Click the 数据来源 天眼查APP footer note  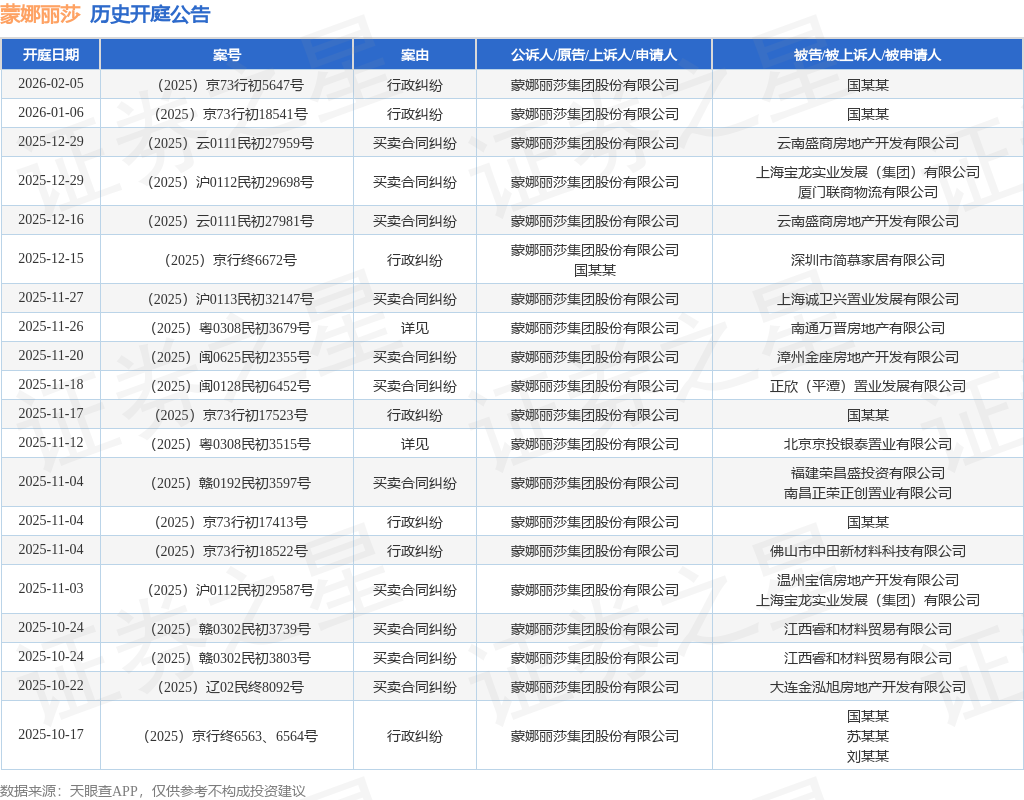coord(153,791)
